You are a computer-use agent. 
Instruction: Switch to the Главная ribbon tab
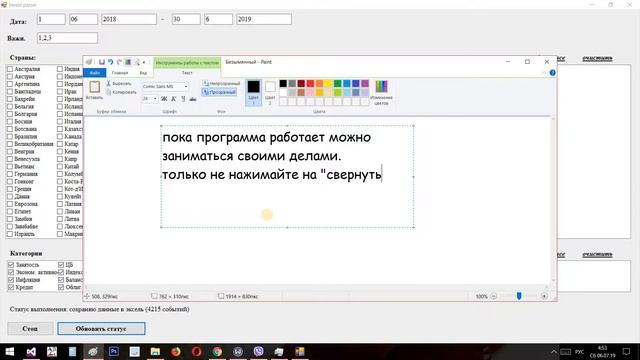(x=120, y=73)
